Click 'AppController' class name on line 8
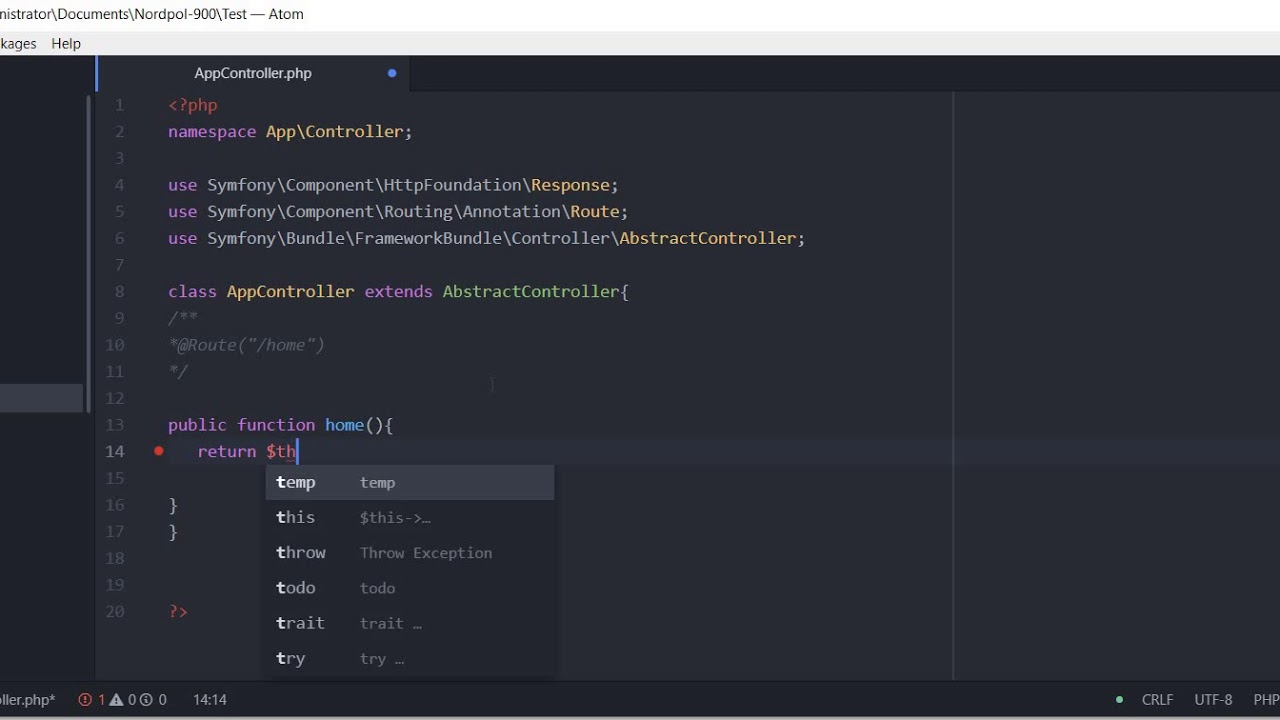The image size is (1280, 720). tap(290, 291)
